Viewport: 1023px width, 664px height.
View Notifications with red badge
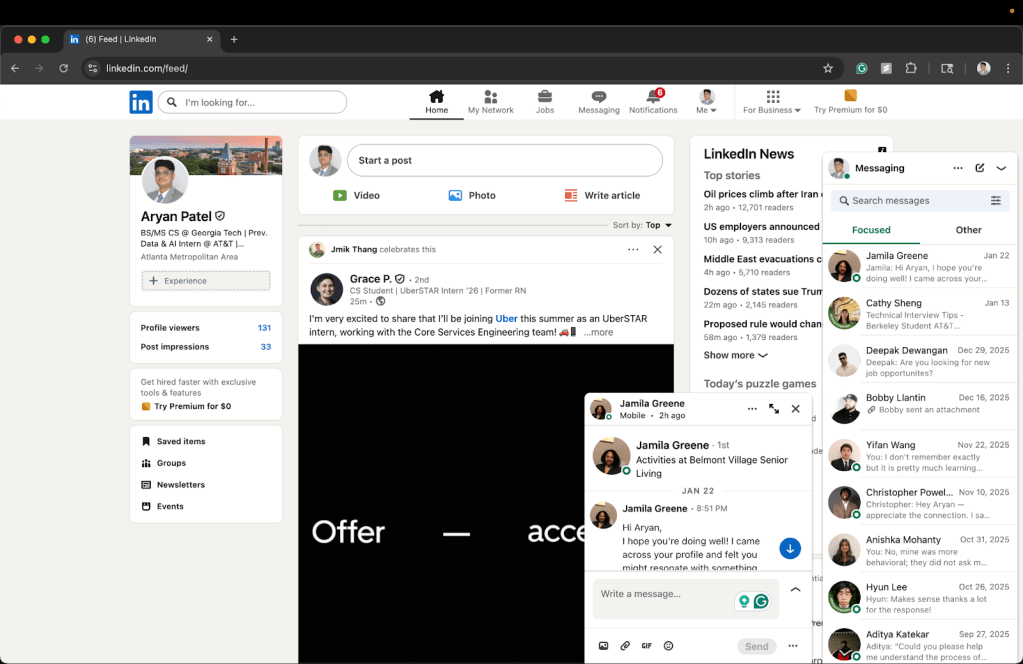pyautogui.click(x=653, y=102)
